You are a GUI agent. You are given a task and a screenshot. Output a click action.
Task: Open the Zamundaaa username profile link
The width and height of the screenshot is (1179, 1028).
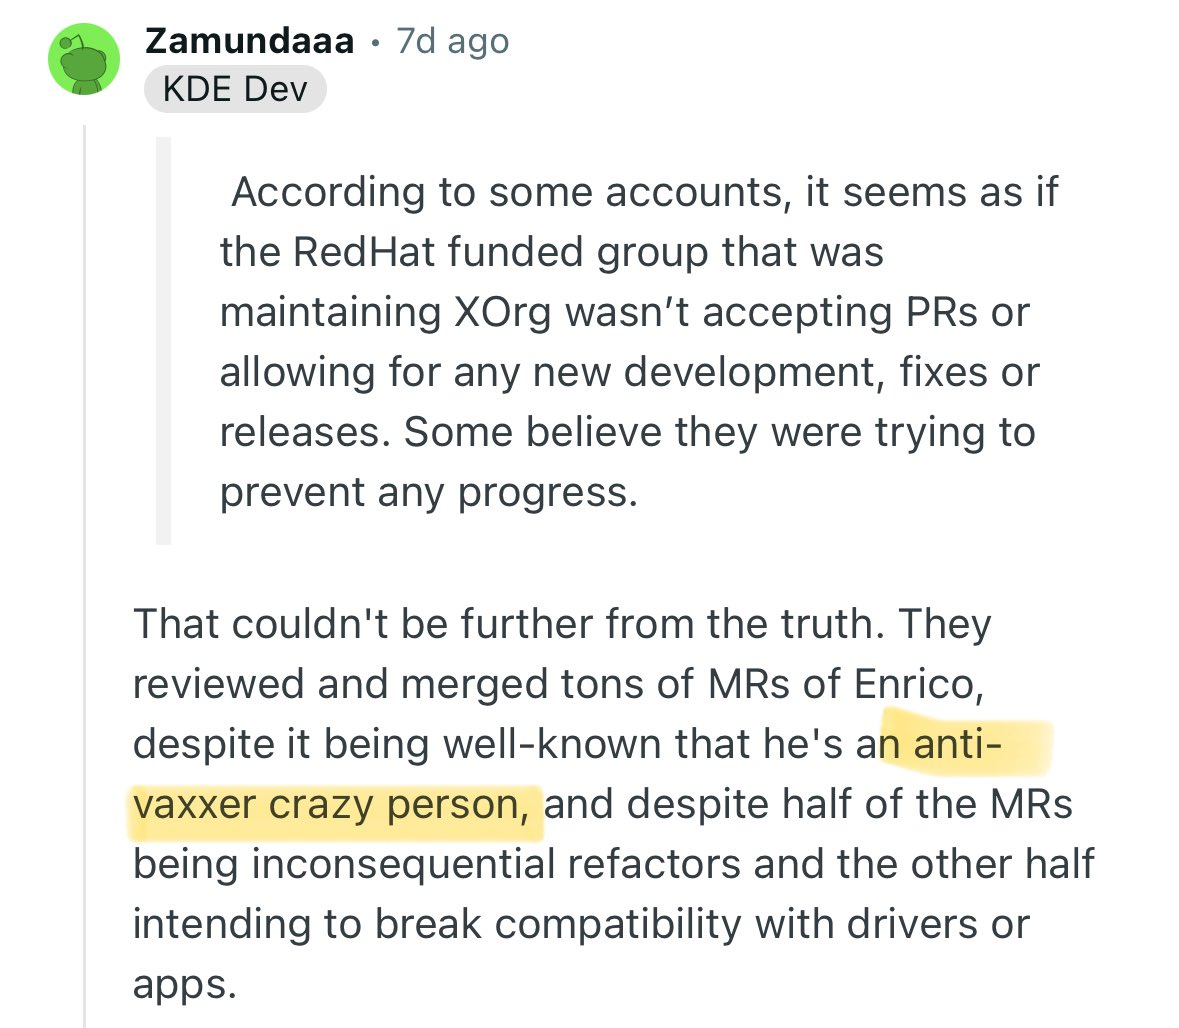[250, 41]
